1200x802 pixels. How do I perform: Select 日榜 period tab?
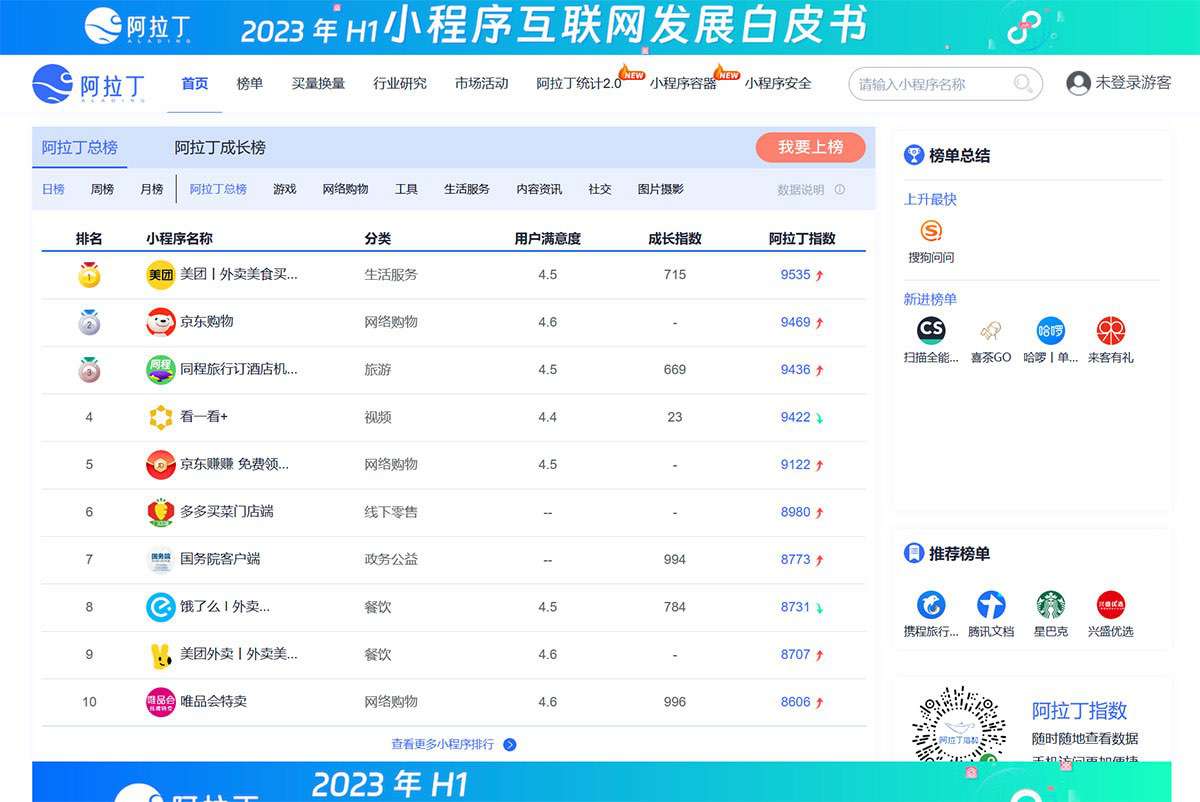tap(53, 190)
